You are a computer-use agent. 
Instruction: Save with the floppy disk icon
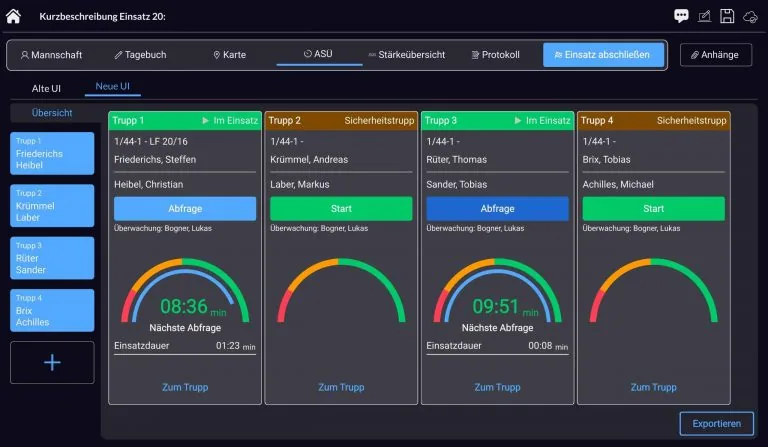tap(727, 16)
